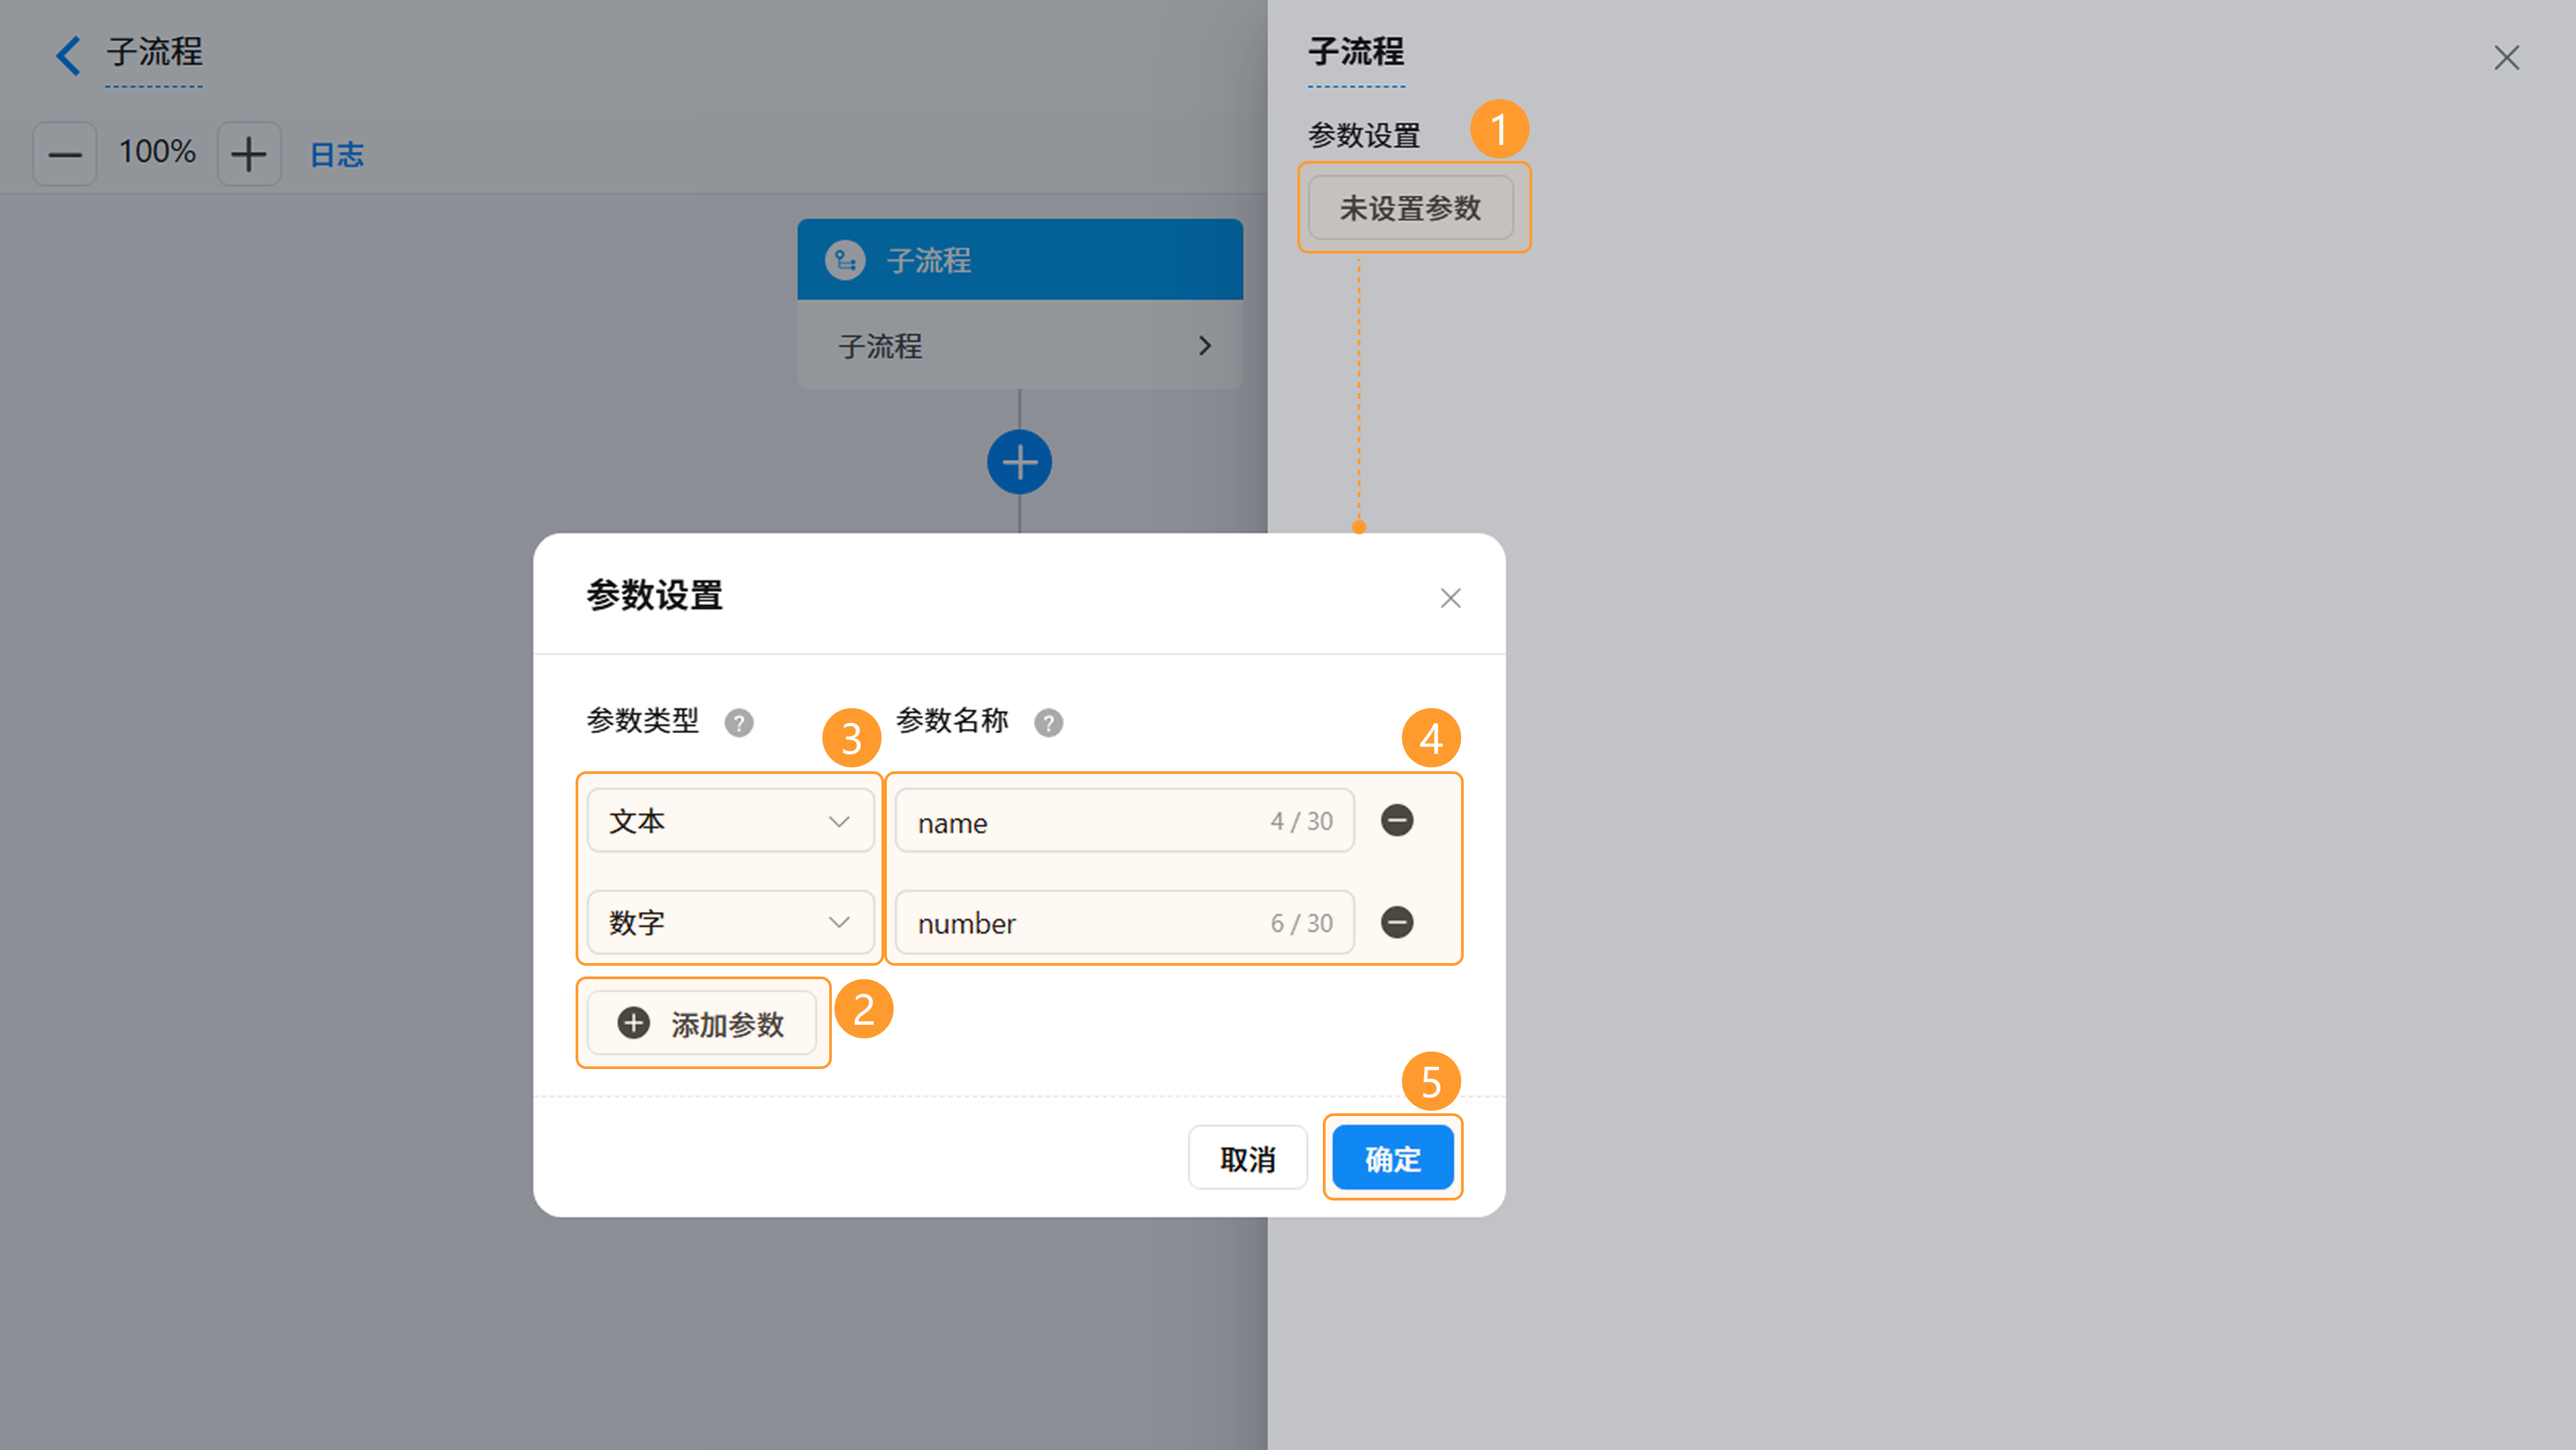Zoom out with the minus button

(x=65, y=154)
